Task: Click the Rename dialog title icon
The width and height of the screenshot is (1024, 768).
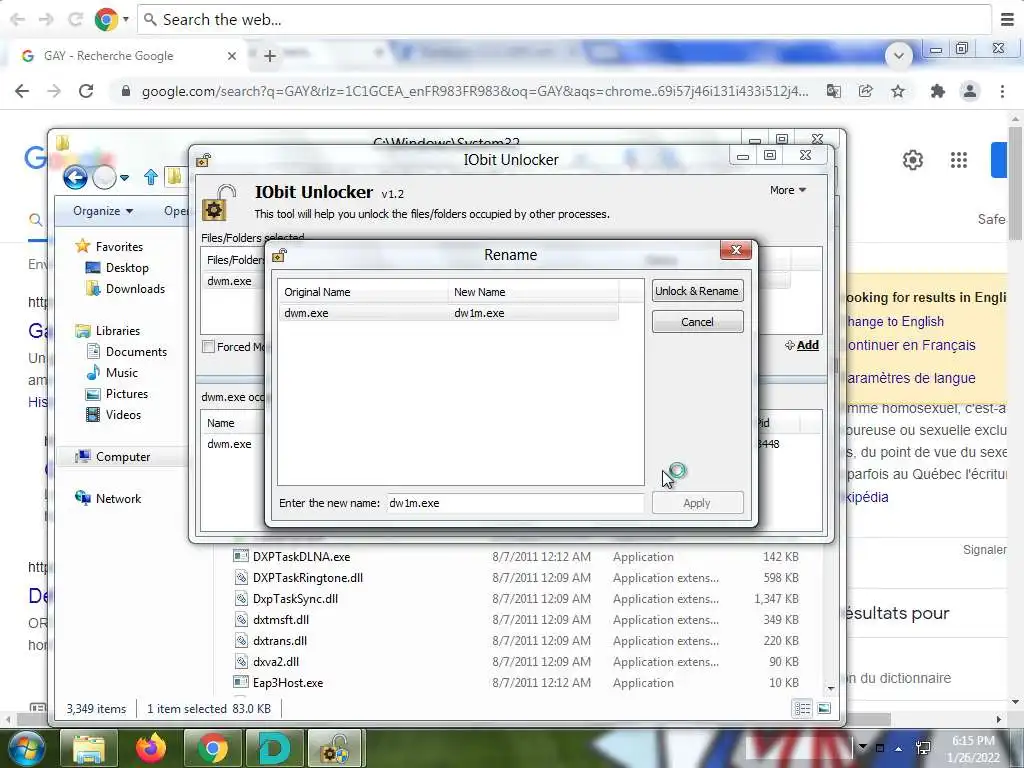Action: click(280, 255)
